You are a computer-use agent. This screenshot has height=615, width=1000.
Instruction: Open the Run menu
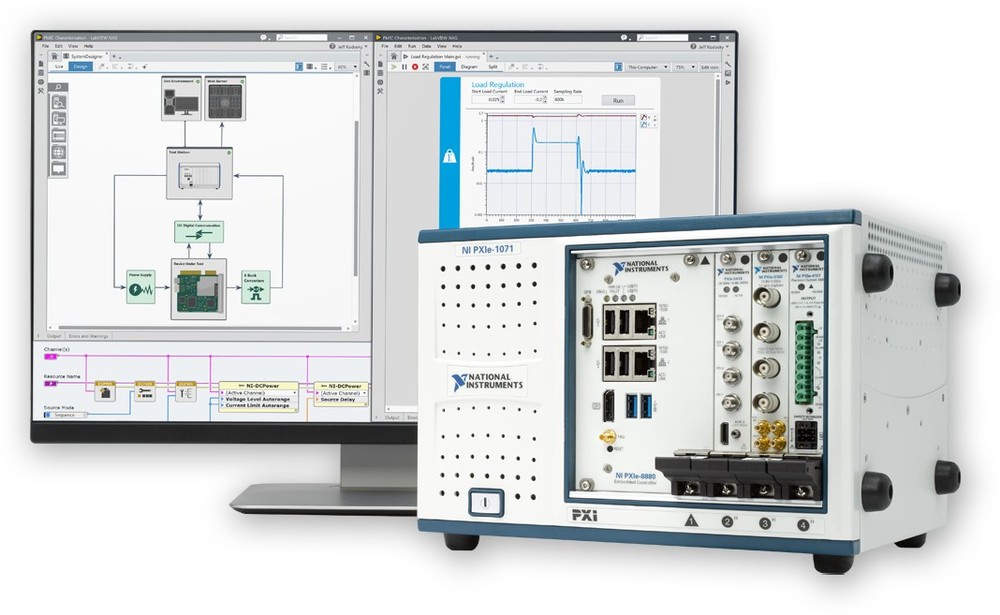click(x=412, y=45)
